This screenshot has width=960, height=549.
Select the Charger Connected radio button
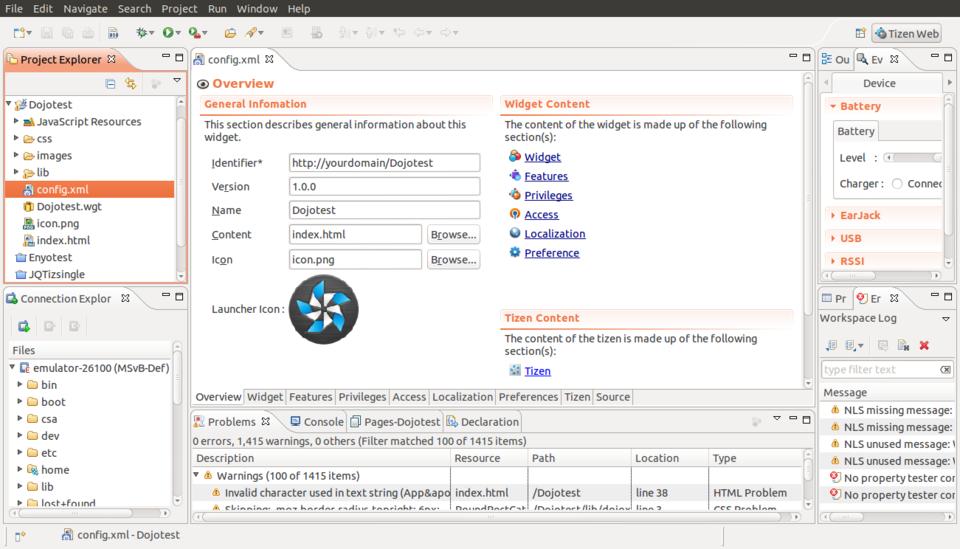click(897, 184)
